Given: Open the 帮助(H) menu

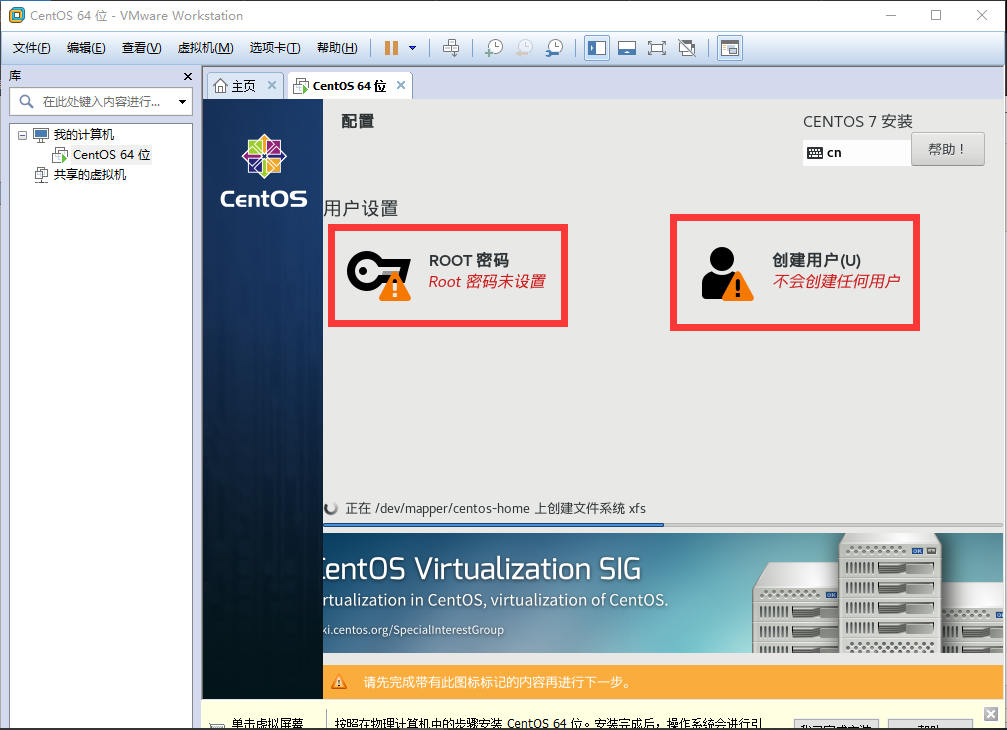Looking at the screenshot, I should coord(337,48).
